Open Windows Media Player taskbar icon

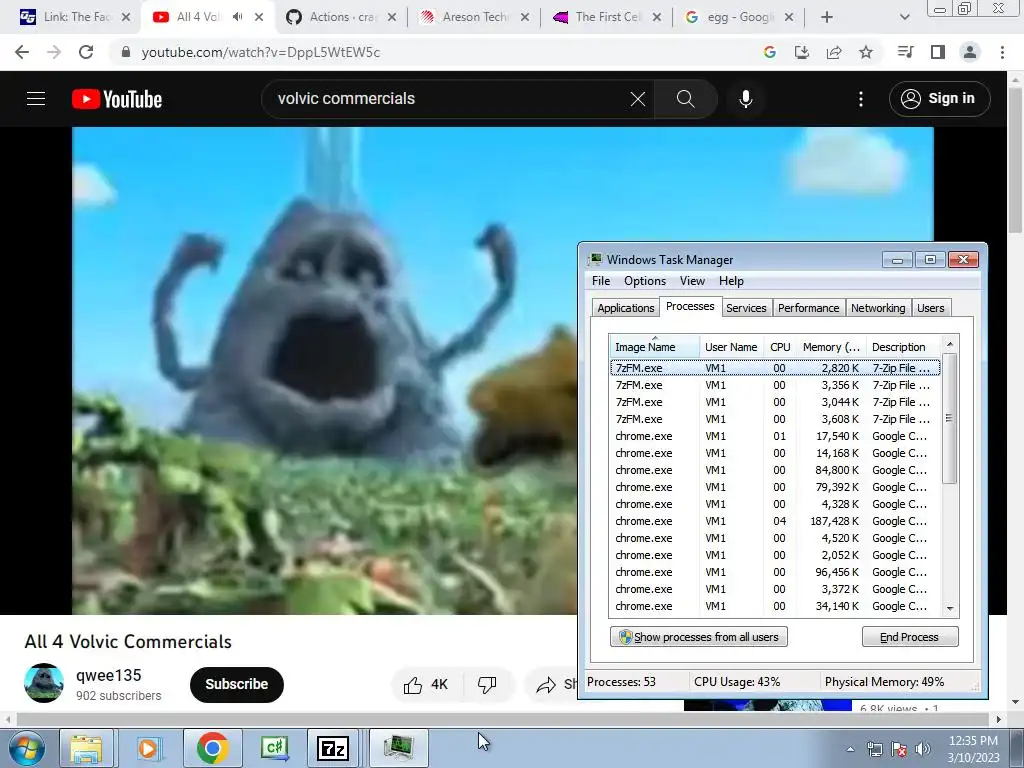[148, 748]
